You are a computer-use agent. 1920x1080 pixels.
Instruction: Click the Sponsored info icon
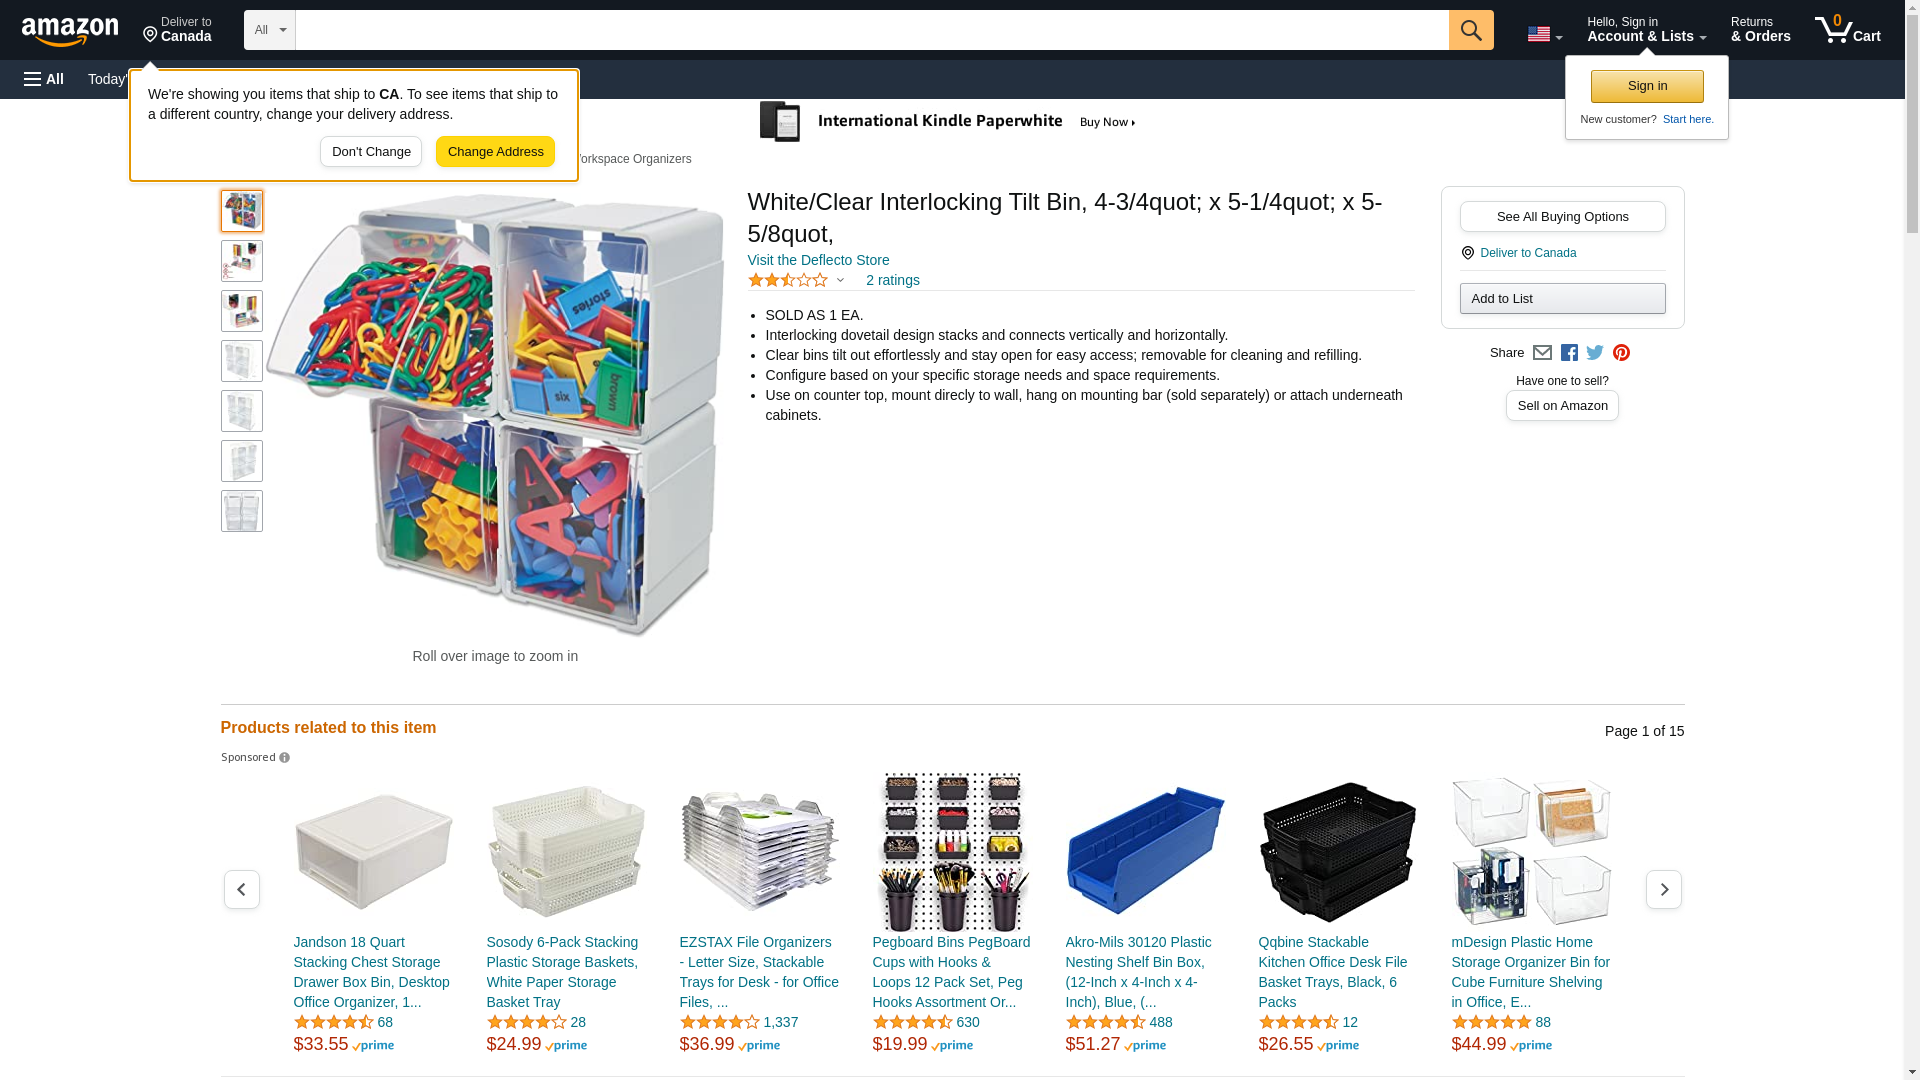285,758
